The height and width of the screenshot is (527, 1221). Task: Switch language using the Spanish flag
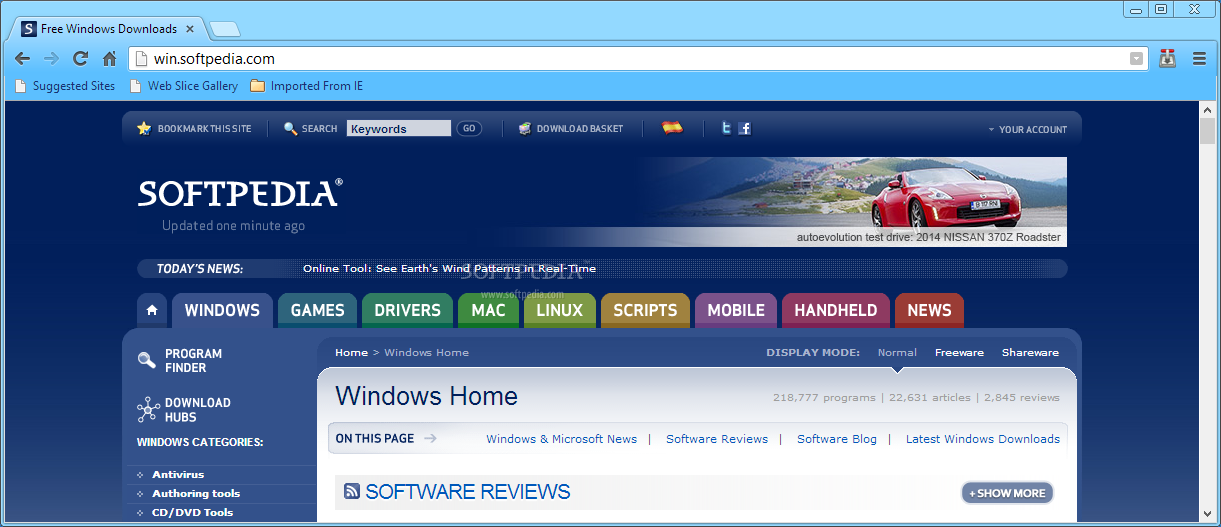[672, 127]
